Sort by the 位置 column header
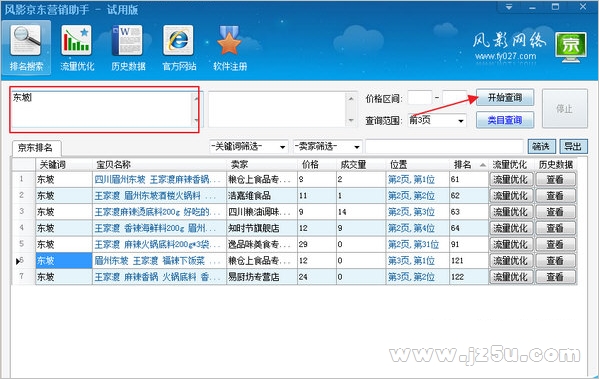This screenshot has width=599, height=379. 418,165
